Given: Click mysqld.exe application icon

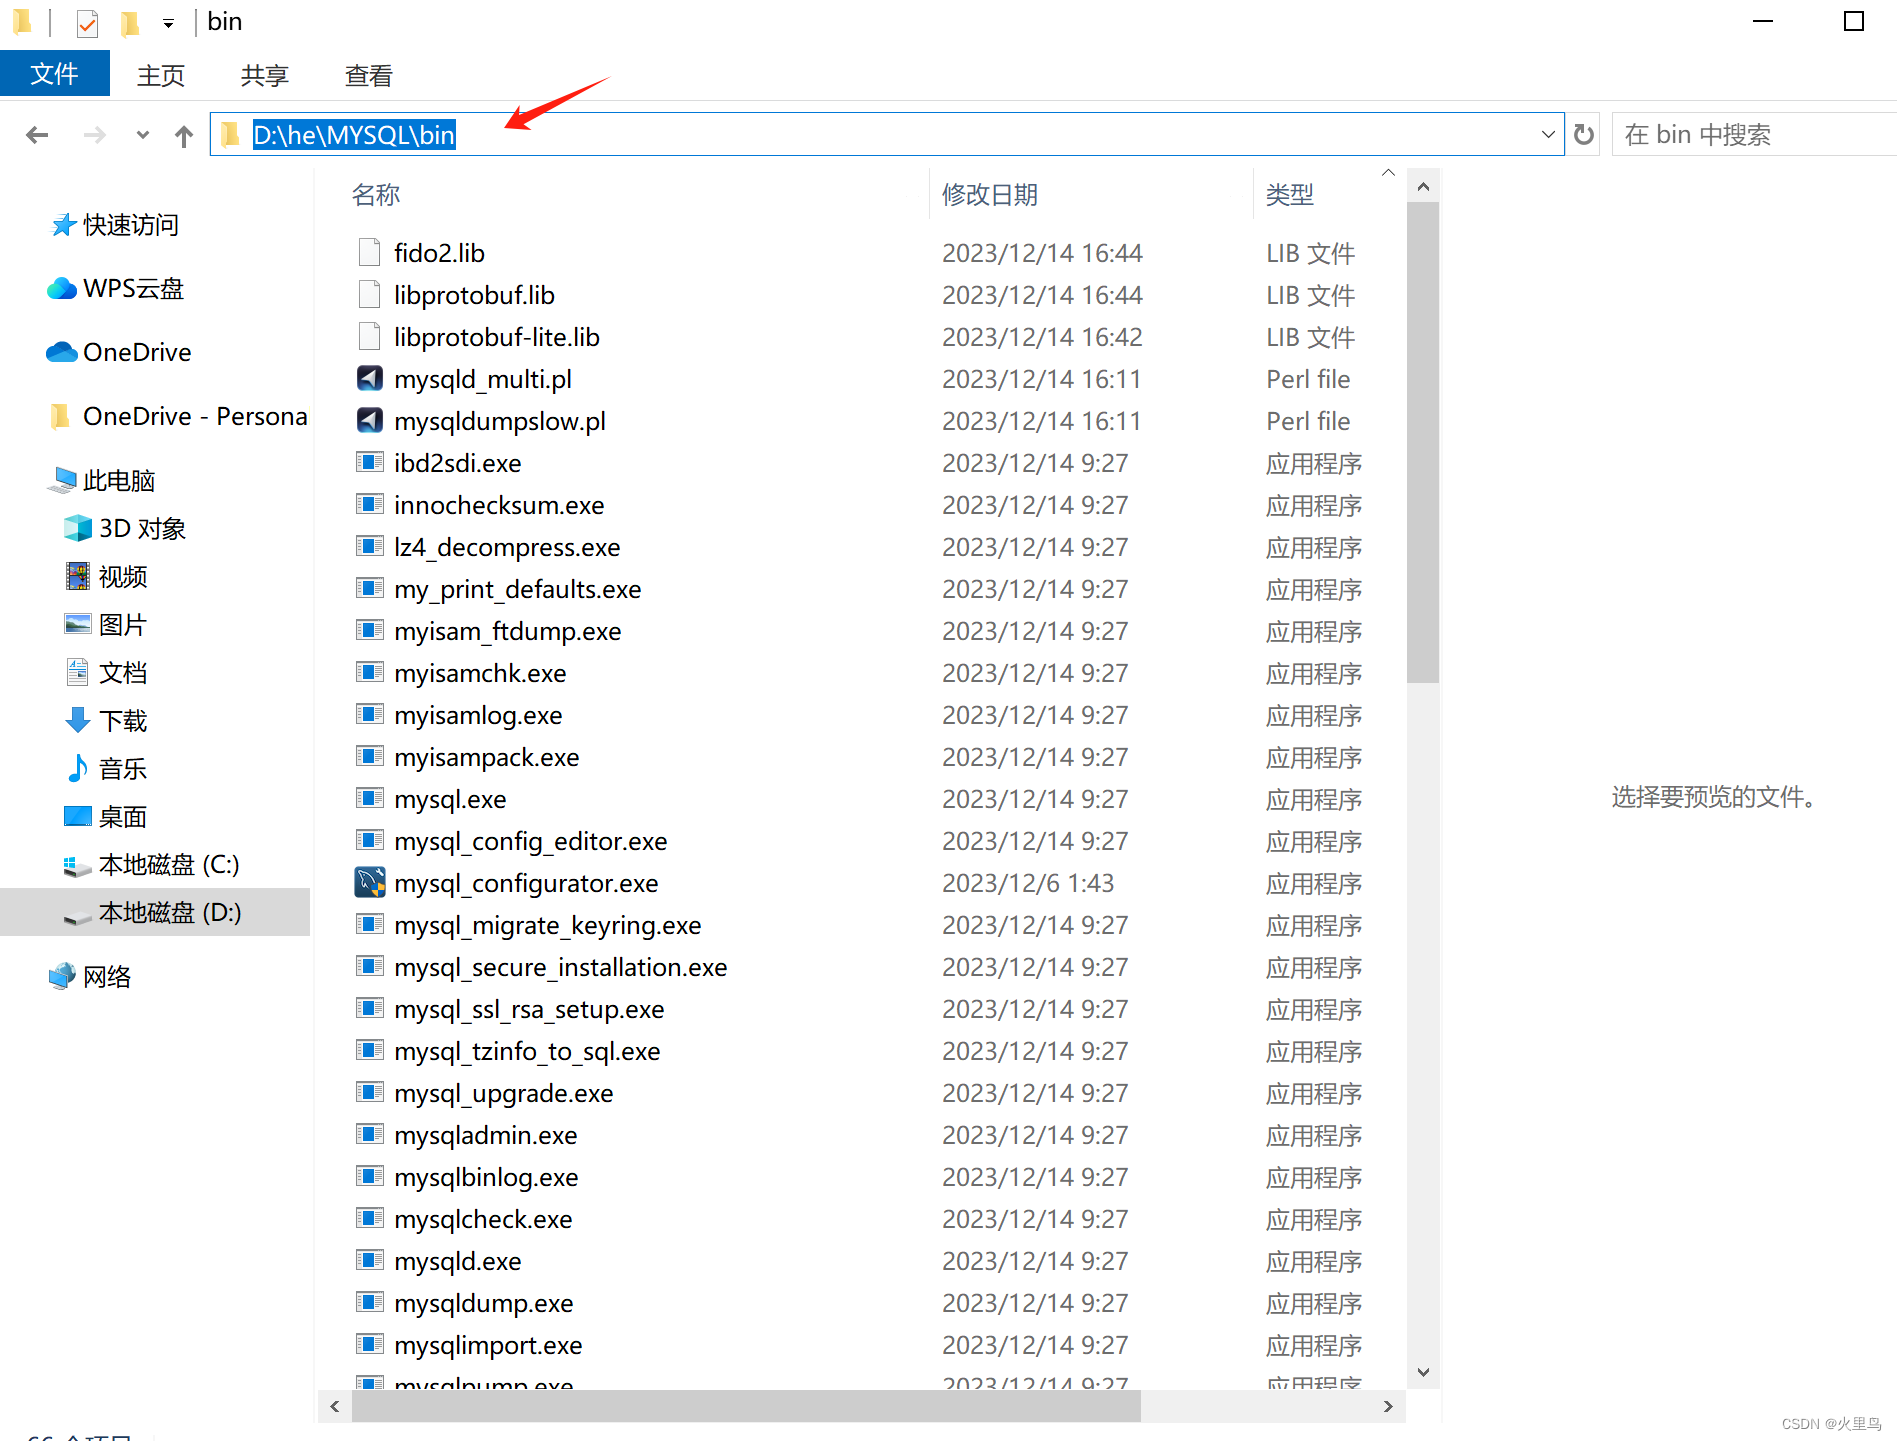Looking at the screenshot, I should (x=369, y=1260).
